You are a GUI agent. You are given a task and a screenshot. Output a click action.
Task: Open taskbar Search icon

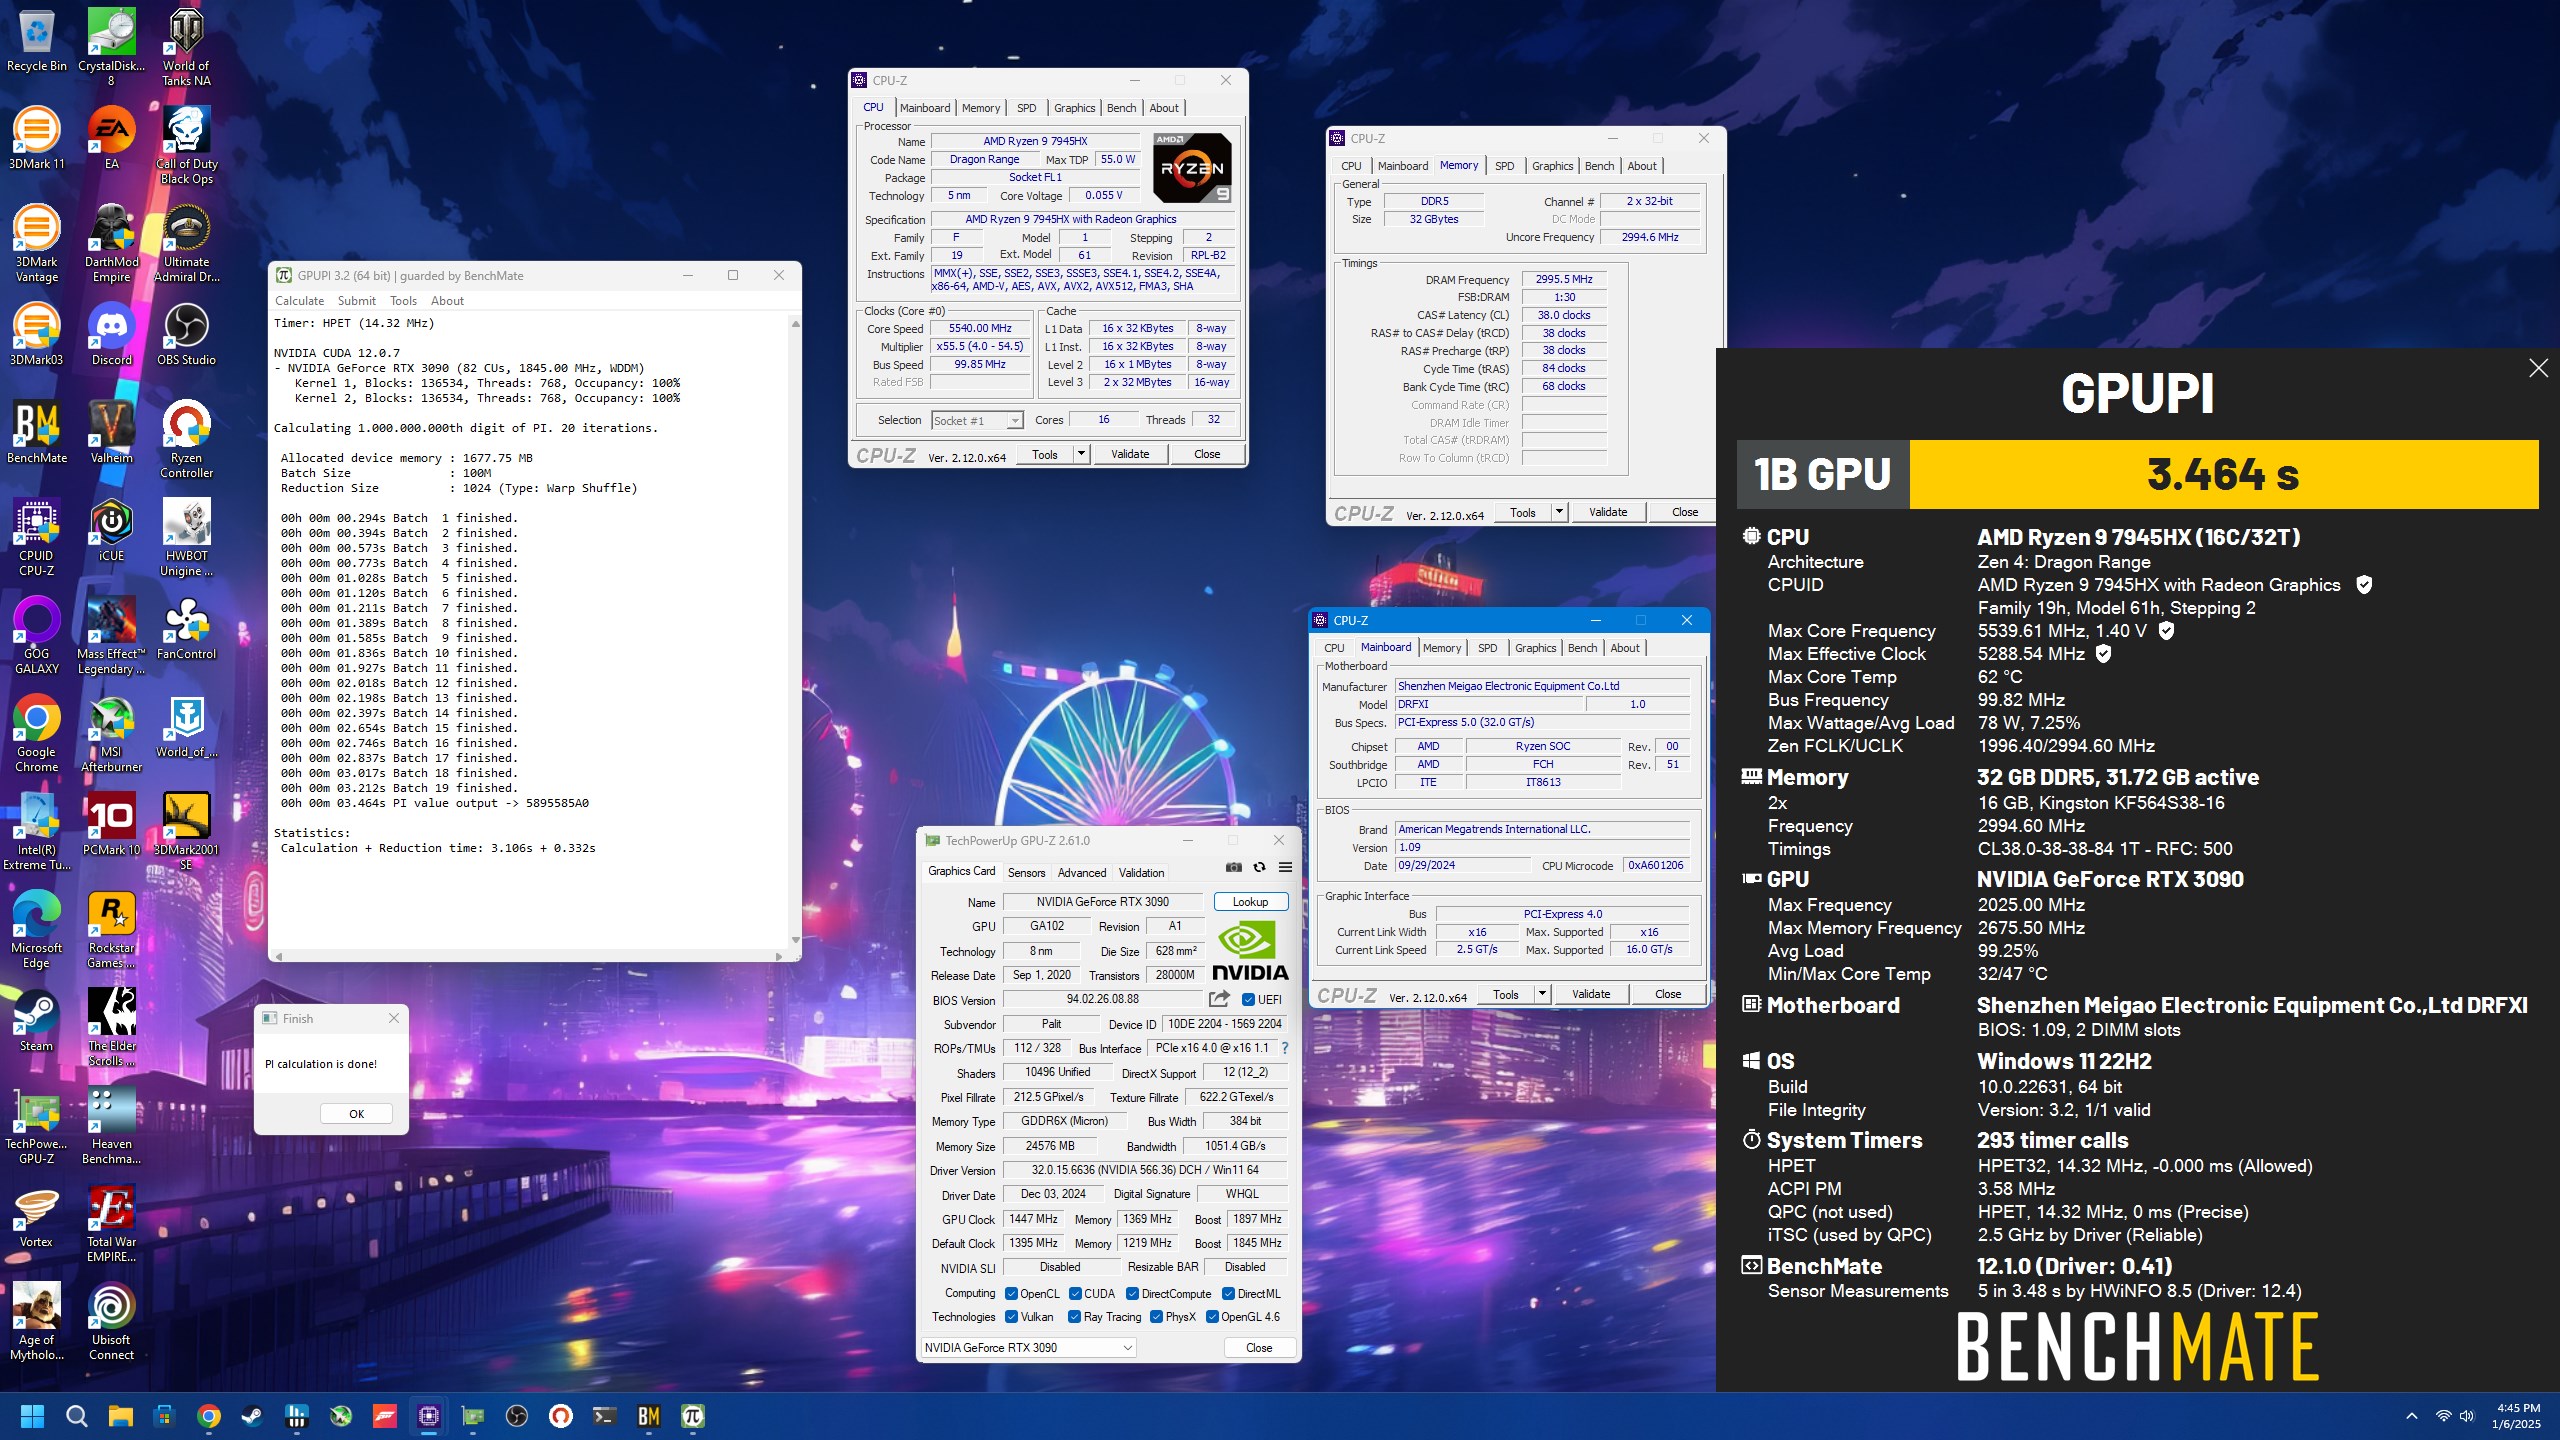click(76, 1416)
